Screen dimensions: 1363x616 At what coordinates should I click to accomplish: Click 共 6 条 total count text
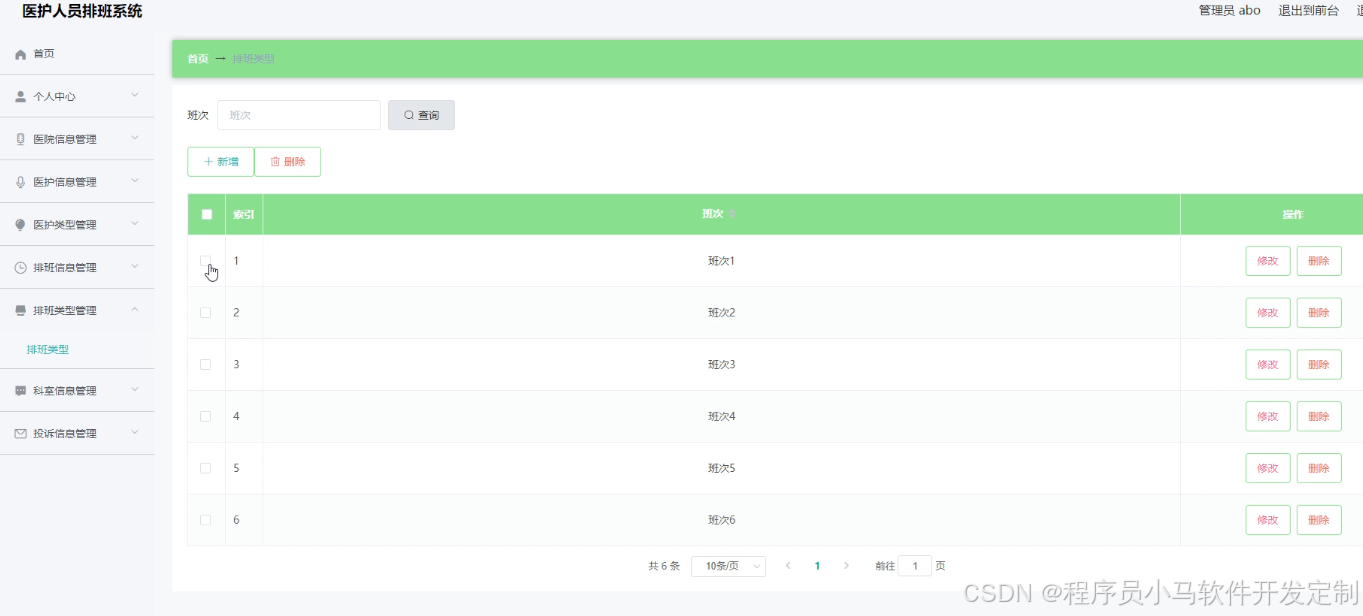click(x=664, y=566)
